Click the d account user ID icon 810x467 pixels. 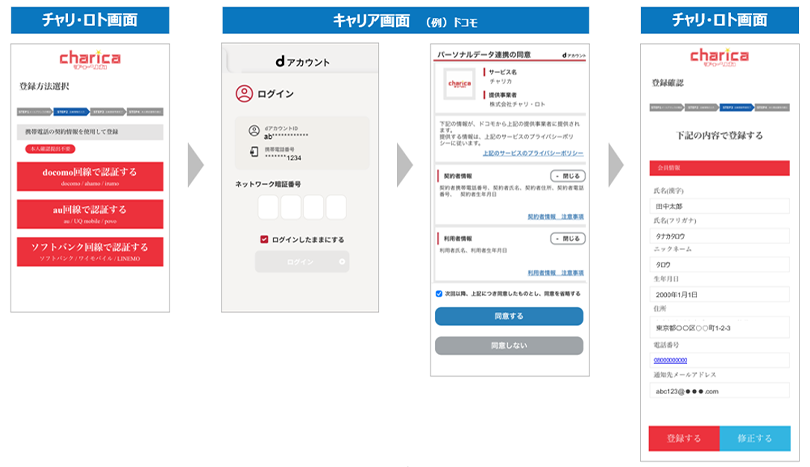point(254,131)
